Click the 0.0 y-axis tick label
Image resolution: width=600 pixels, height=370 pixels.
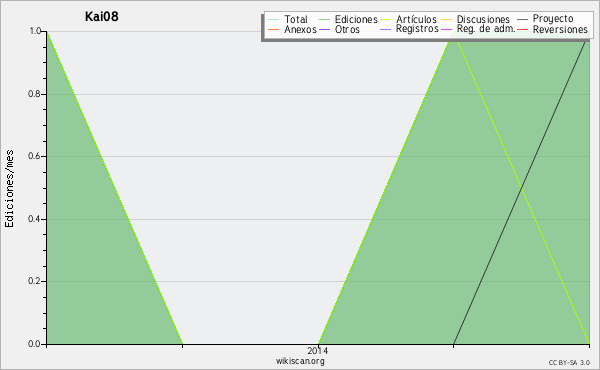click(x=34, y=344)
